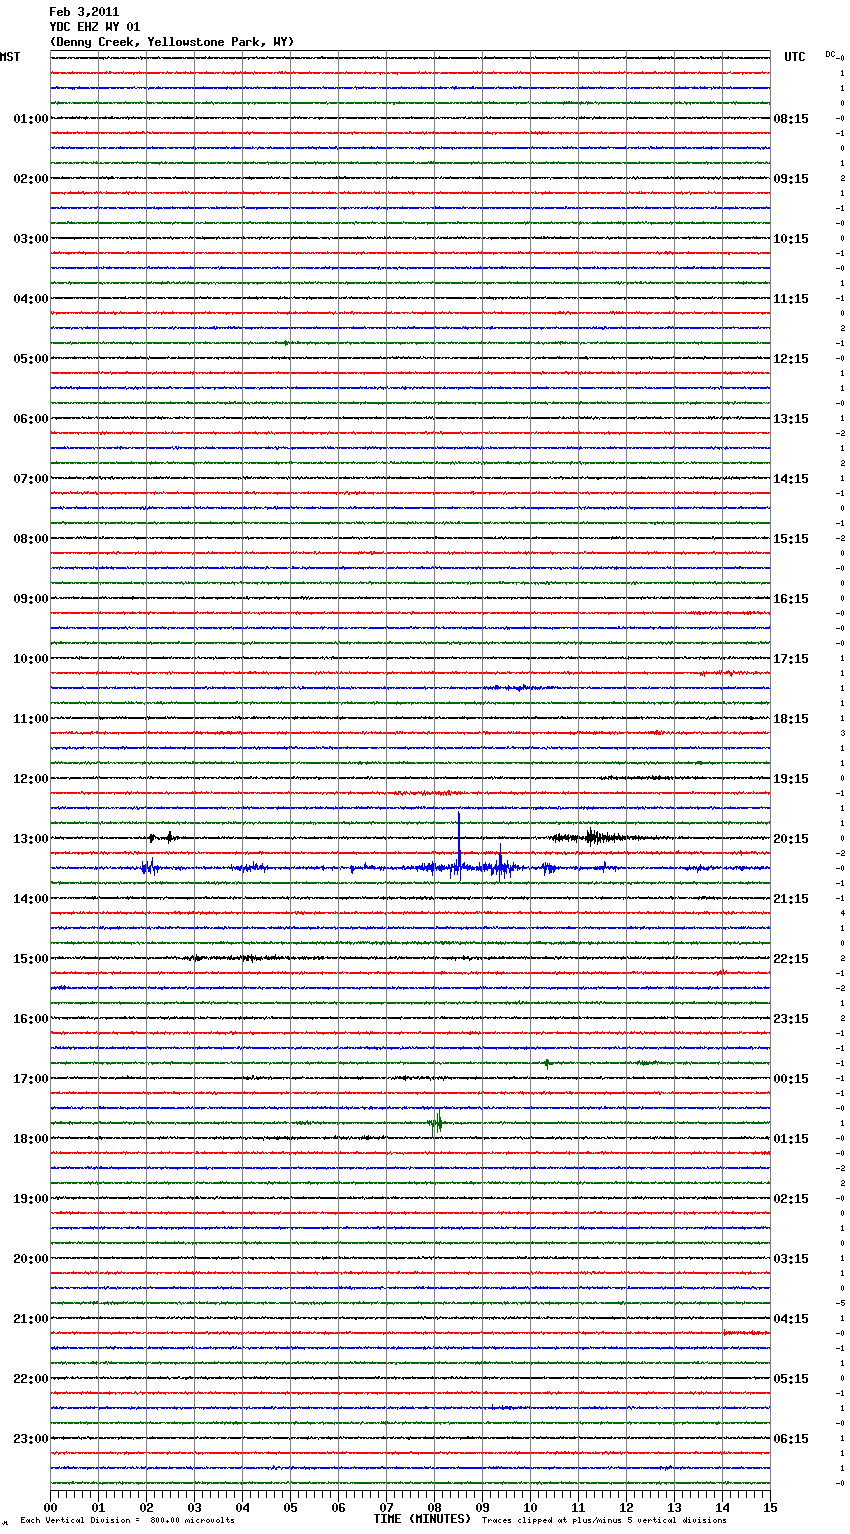
Task: Select the "16:00" MST hour label
Action: [x=31, y=1019]
